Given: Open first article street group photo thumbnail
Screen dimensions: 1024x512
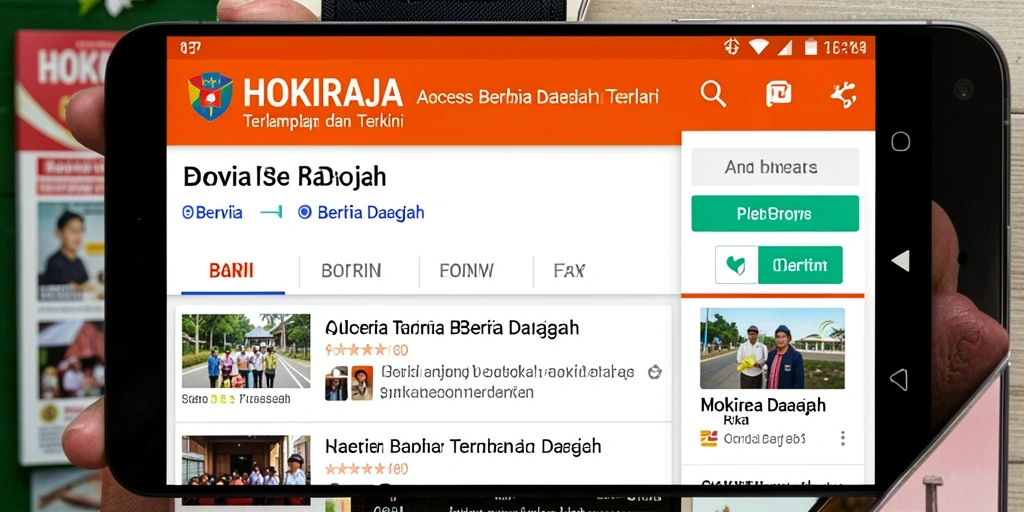Looking at the screenshot, I should click(246, 351).
